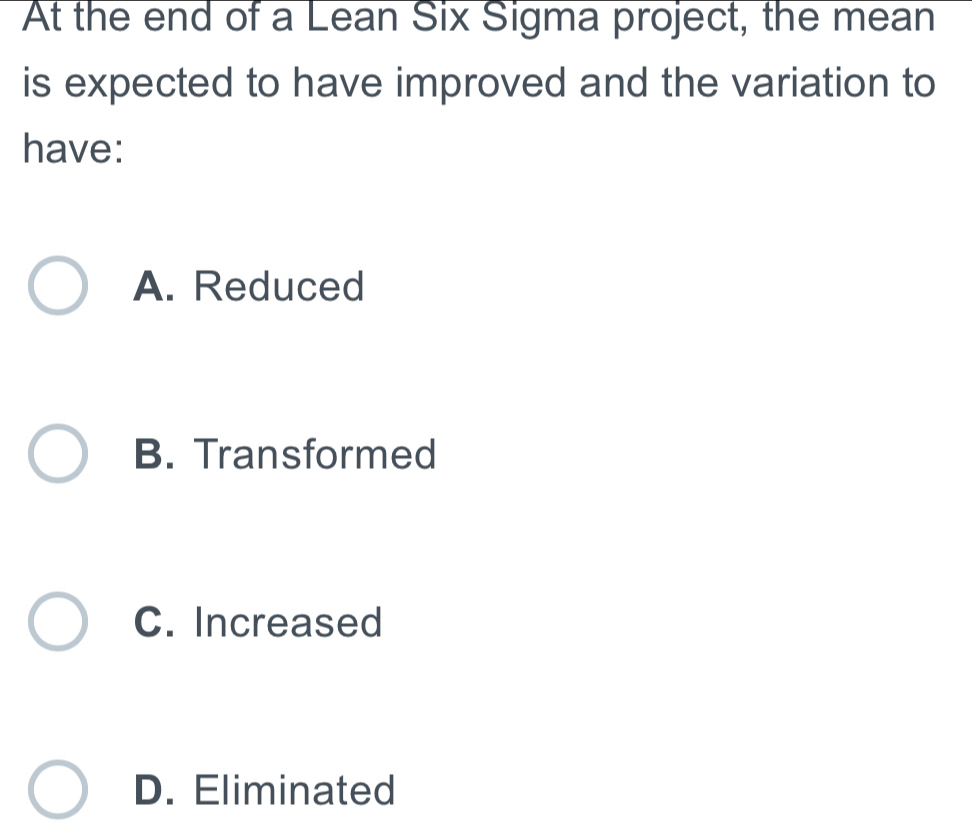Click the bold 'A.' option letter

[156, 287]
